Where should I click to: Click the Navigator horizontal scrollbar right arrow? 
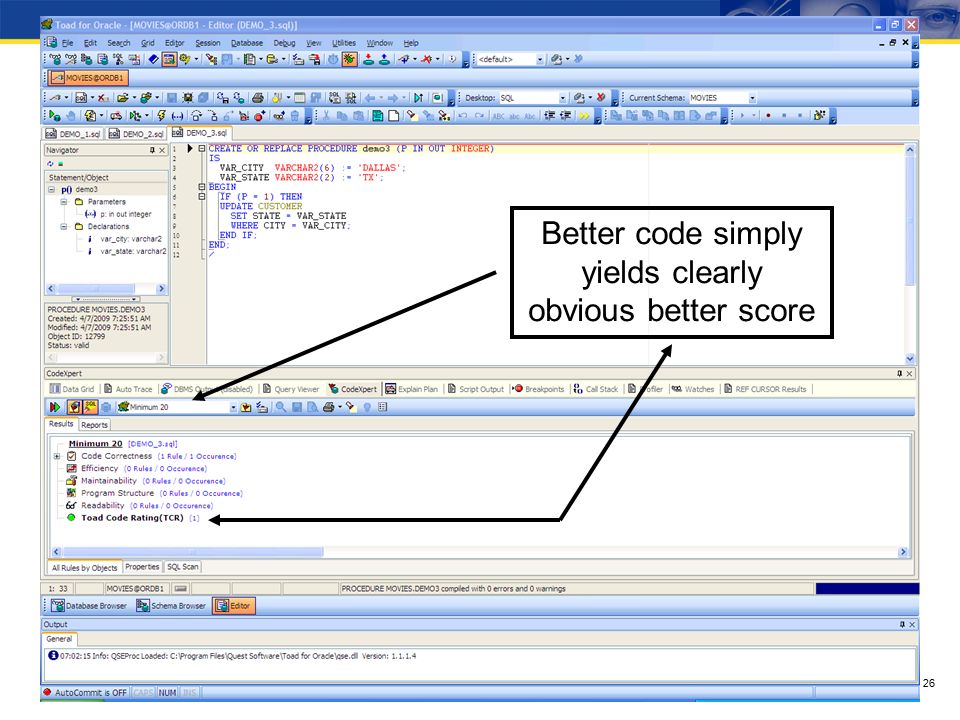pyautogui.click(x=161, y=288)
